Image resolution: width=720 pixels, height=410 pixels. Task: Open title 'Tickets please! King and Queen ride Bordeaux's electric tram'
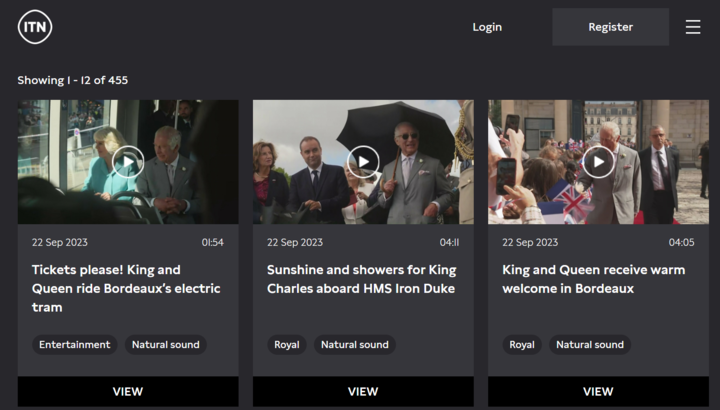pos(126,288)
